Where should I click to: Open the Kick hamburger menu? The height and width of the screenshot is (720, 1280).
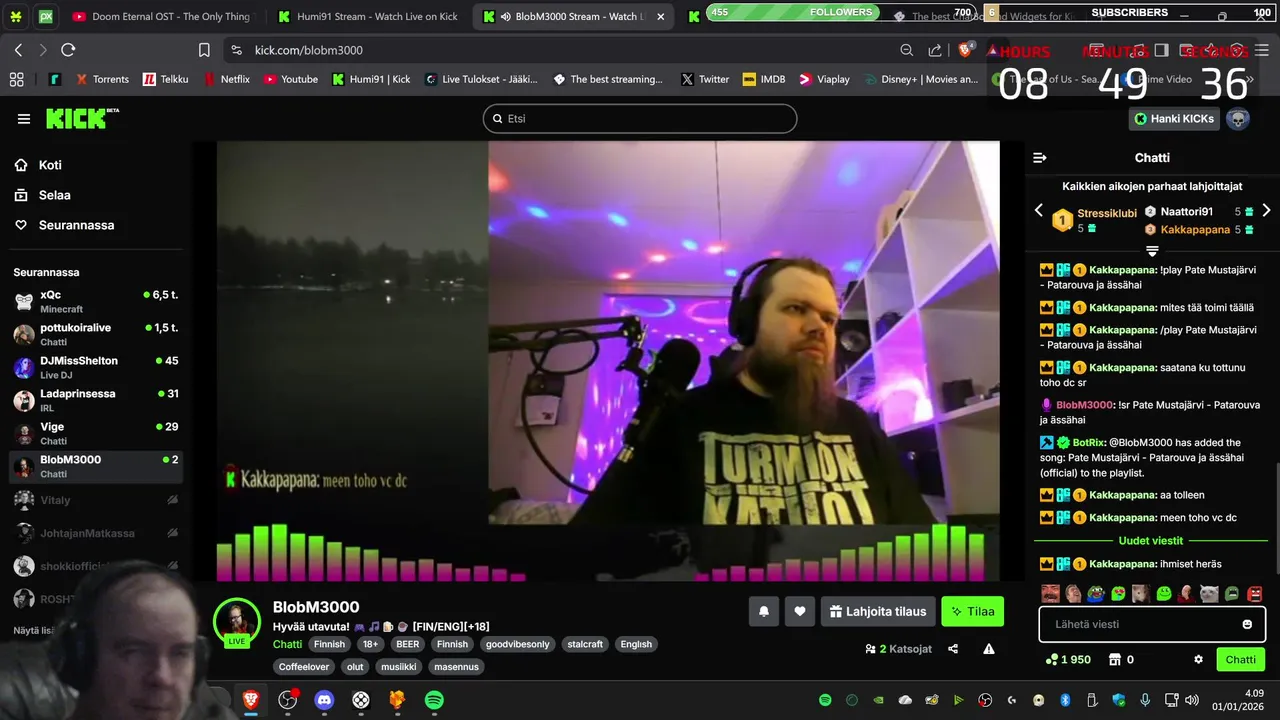tap(23, 119)
